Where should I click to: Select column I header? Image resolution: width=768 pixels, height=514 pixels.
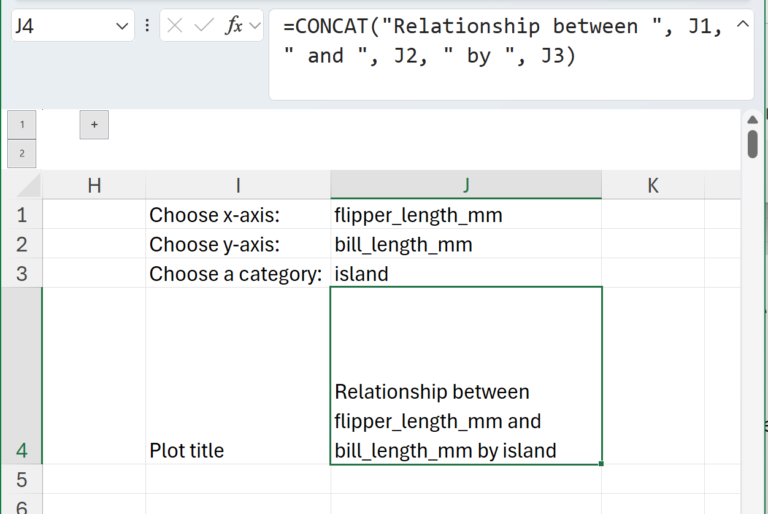[x=238, y=185]
